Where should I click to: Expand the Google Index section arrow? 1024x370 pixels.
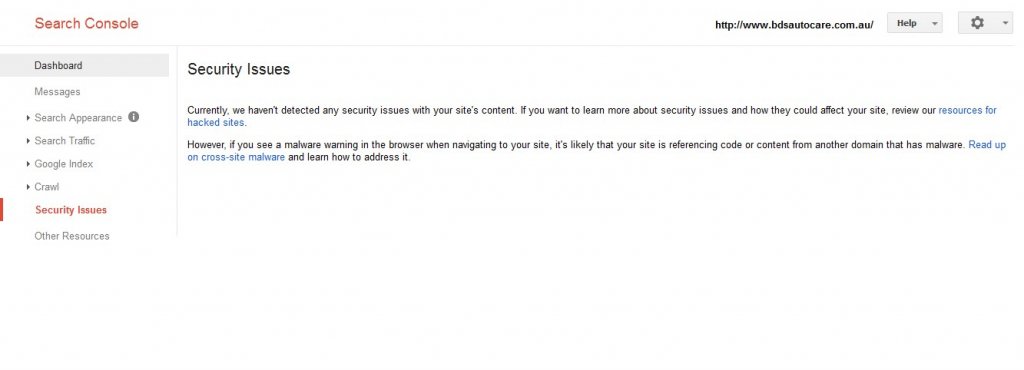pyautogui.click(x=28, y=164)
